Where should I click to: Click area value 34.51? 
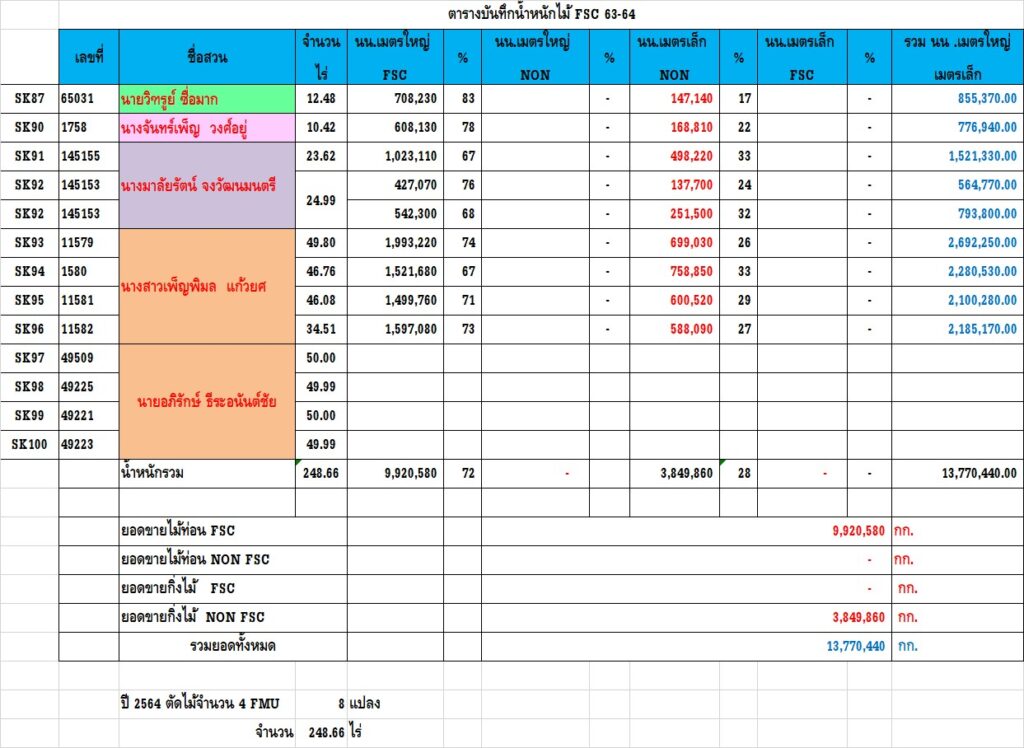pos(321,329)
